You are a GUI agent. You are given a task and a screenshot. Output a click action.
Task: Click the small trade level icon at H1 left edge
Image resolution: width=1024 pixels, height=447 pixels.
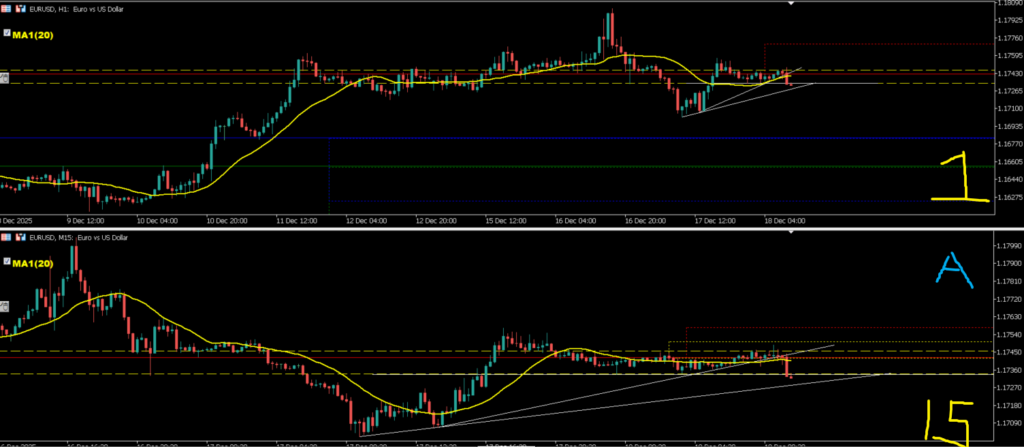[x=4, y=78]
